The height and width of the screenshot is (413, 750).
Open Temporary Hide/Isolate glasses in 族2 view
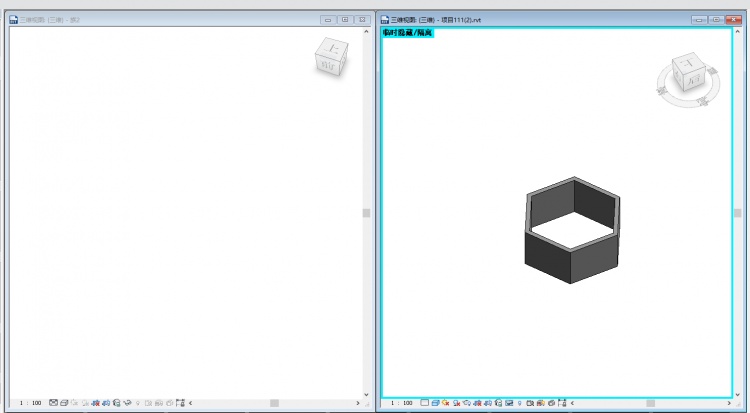pos(127,403)
